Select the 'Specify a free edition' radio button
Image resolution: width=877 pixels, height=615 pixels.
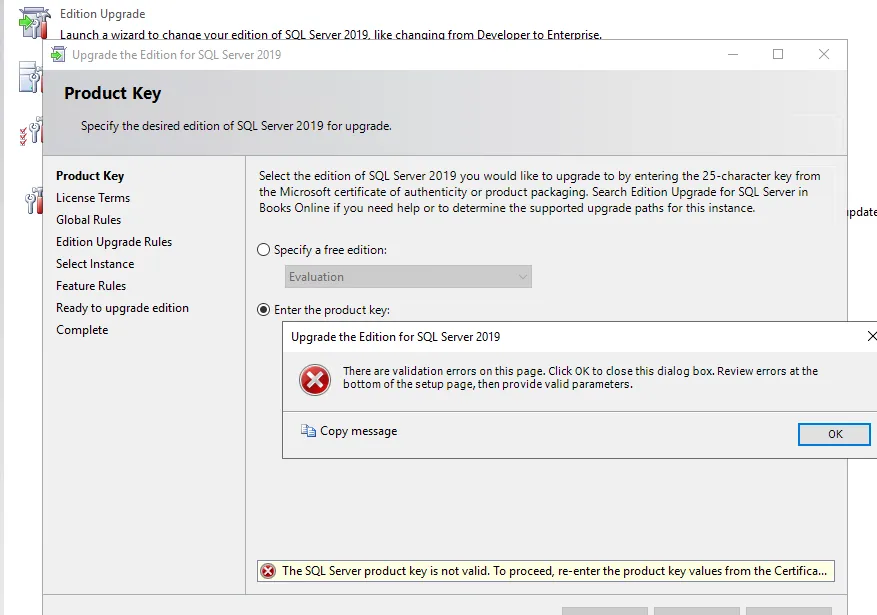coord(264,250)
